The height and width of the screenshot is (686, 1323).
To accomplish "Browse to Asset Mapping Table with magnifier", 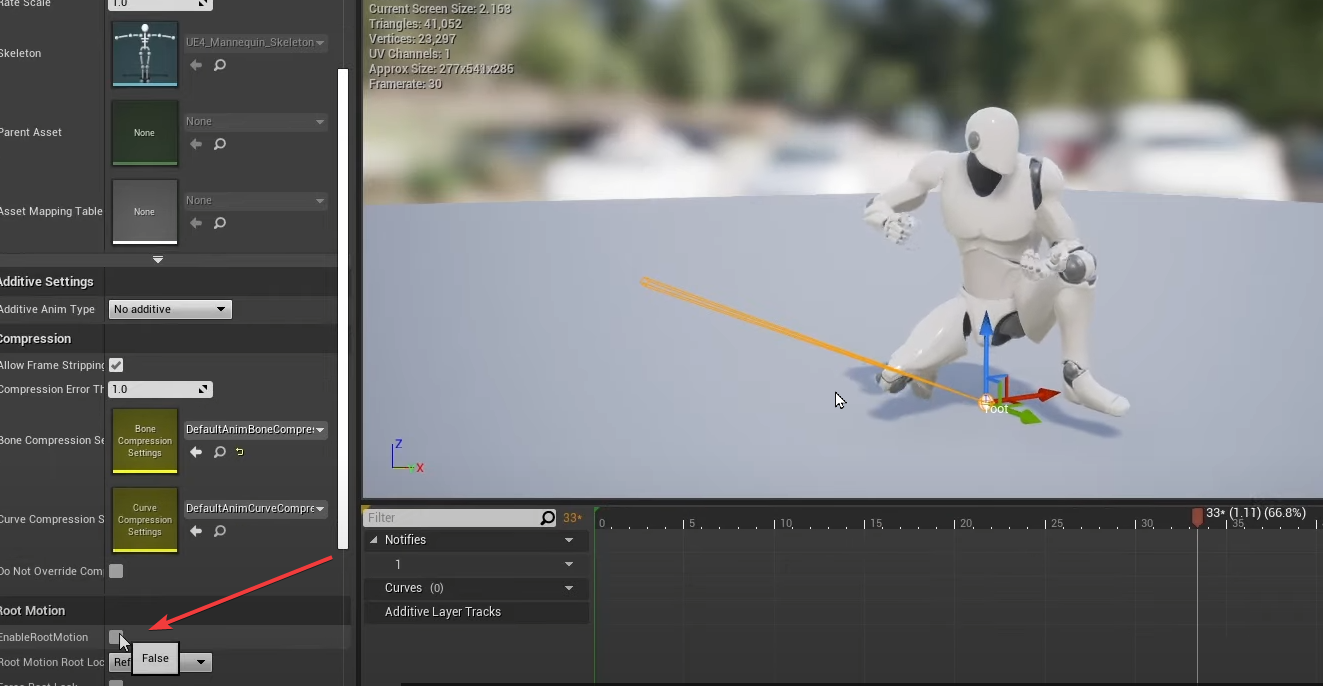I will click(220, 223).
